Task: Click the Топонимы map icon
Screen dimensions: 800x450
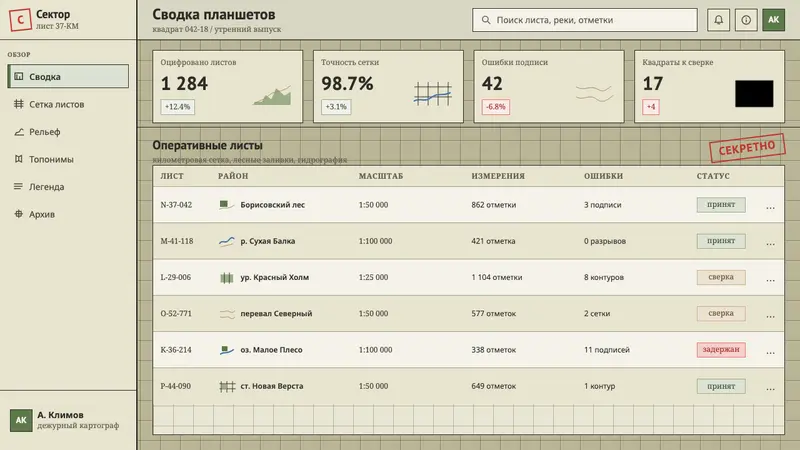Action: pyautogui.click(x=19, y=159)
